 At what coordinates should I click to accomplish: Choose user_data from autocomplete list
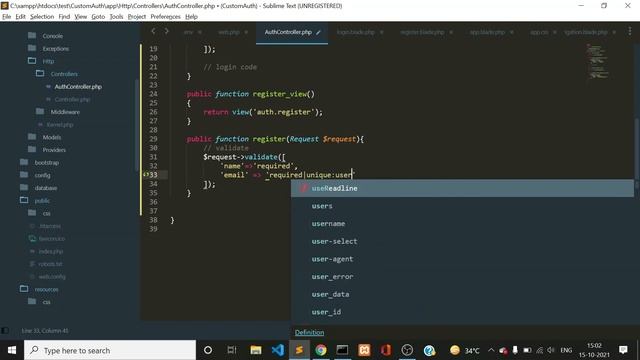tap(462, 294)
